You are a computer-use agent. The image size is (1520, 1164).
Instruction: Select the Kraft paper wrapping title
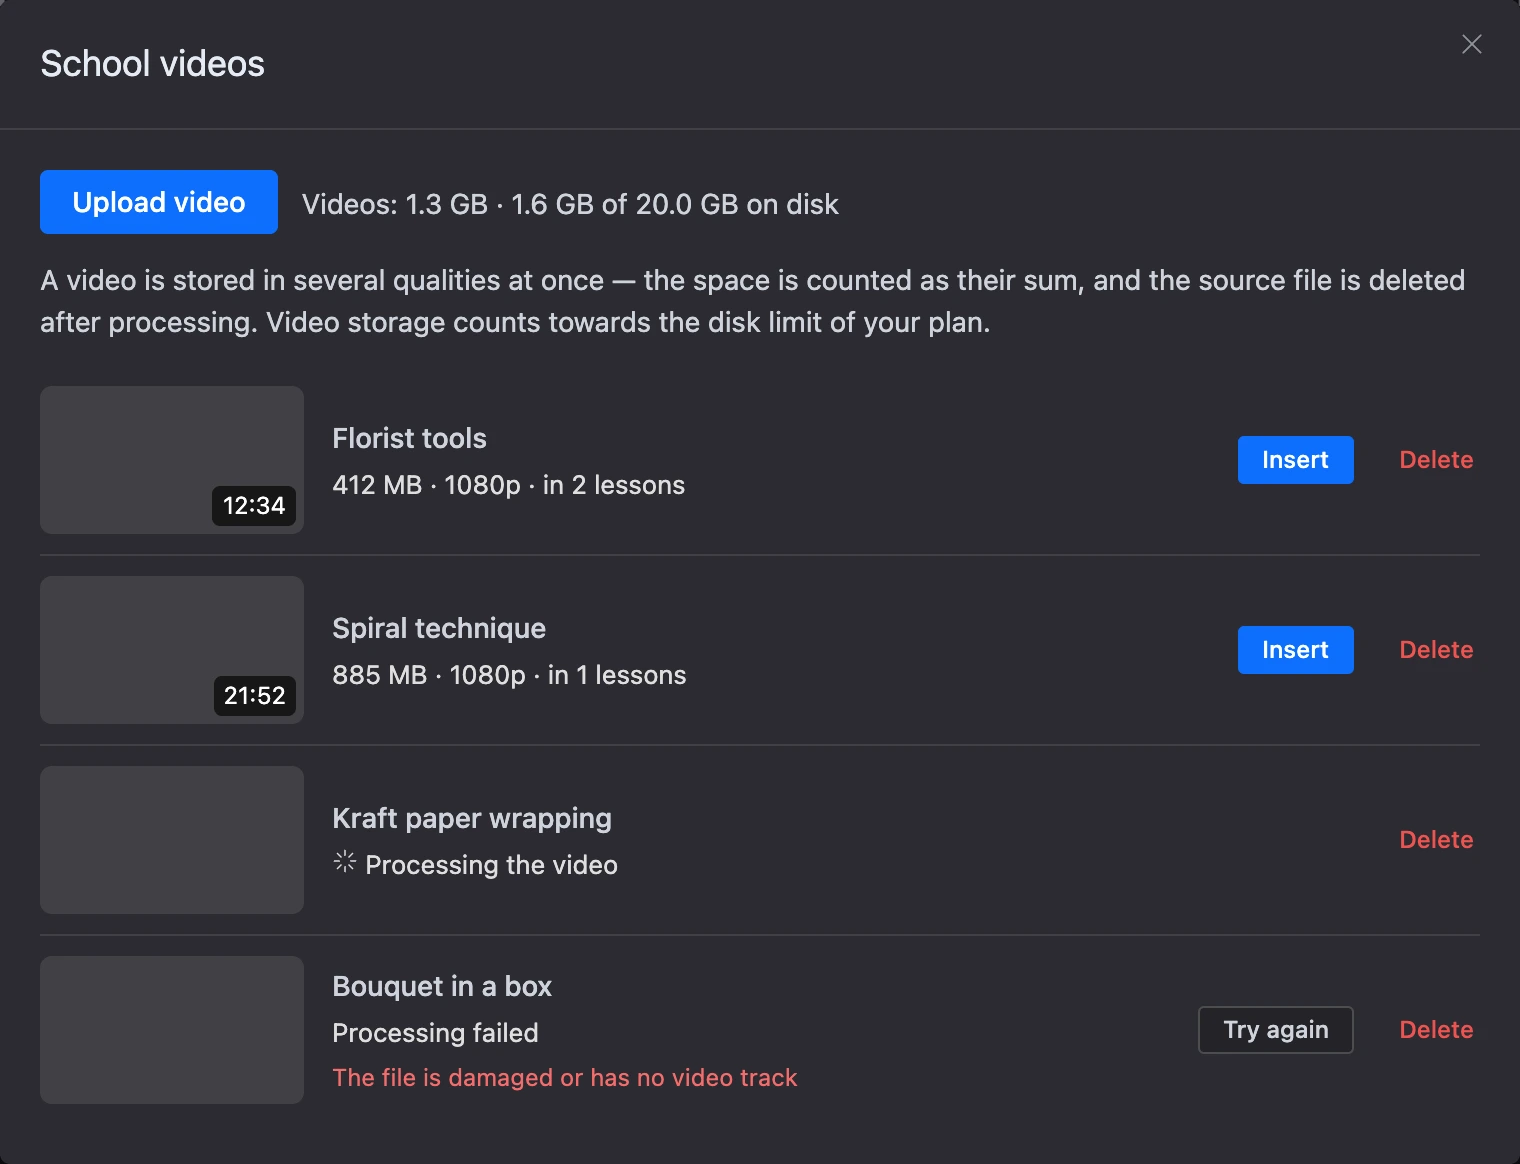(472, 818)
